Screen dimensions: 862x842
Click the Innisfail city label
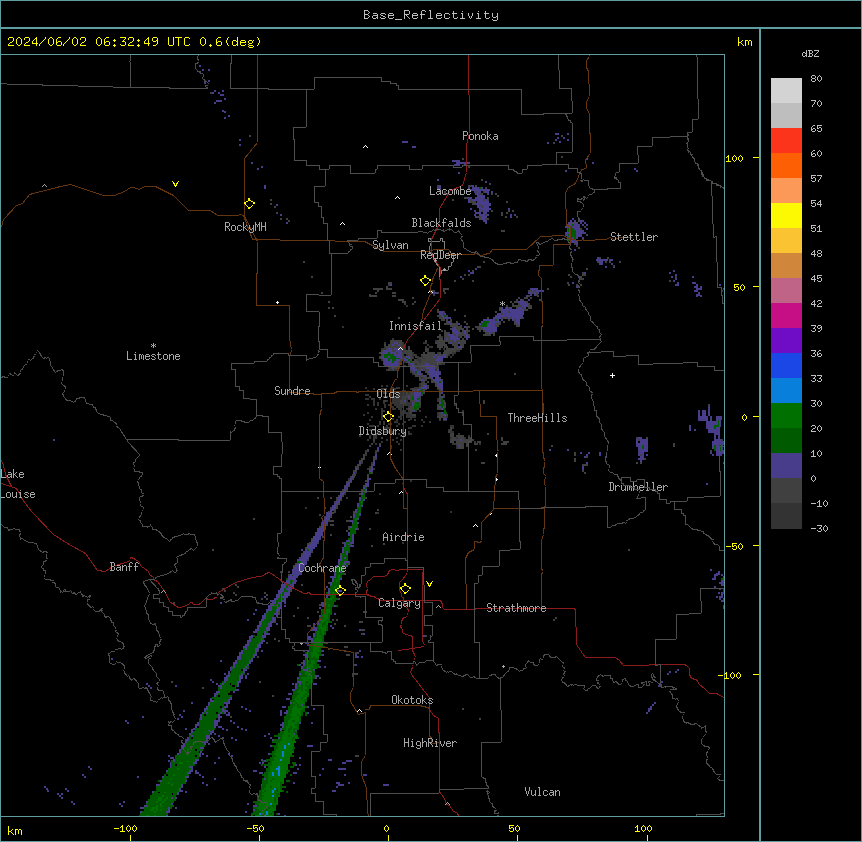coord(415,326)
